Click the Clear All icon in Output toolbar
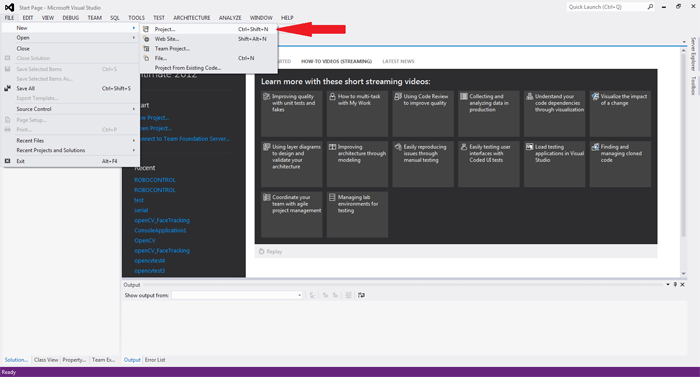Viewport: 700px width, 377px height. pos(348,295)
